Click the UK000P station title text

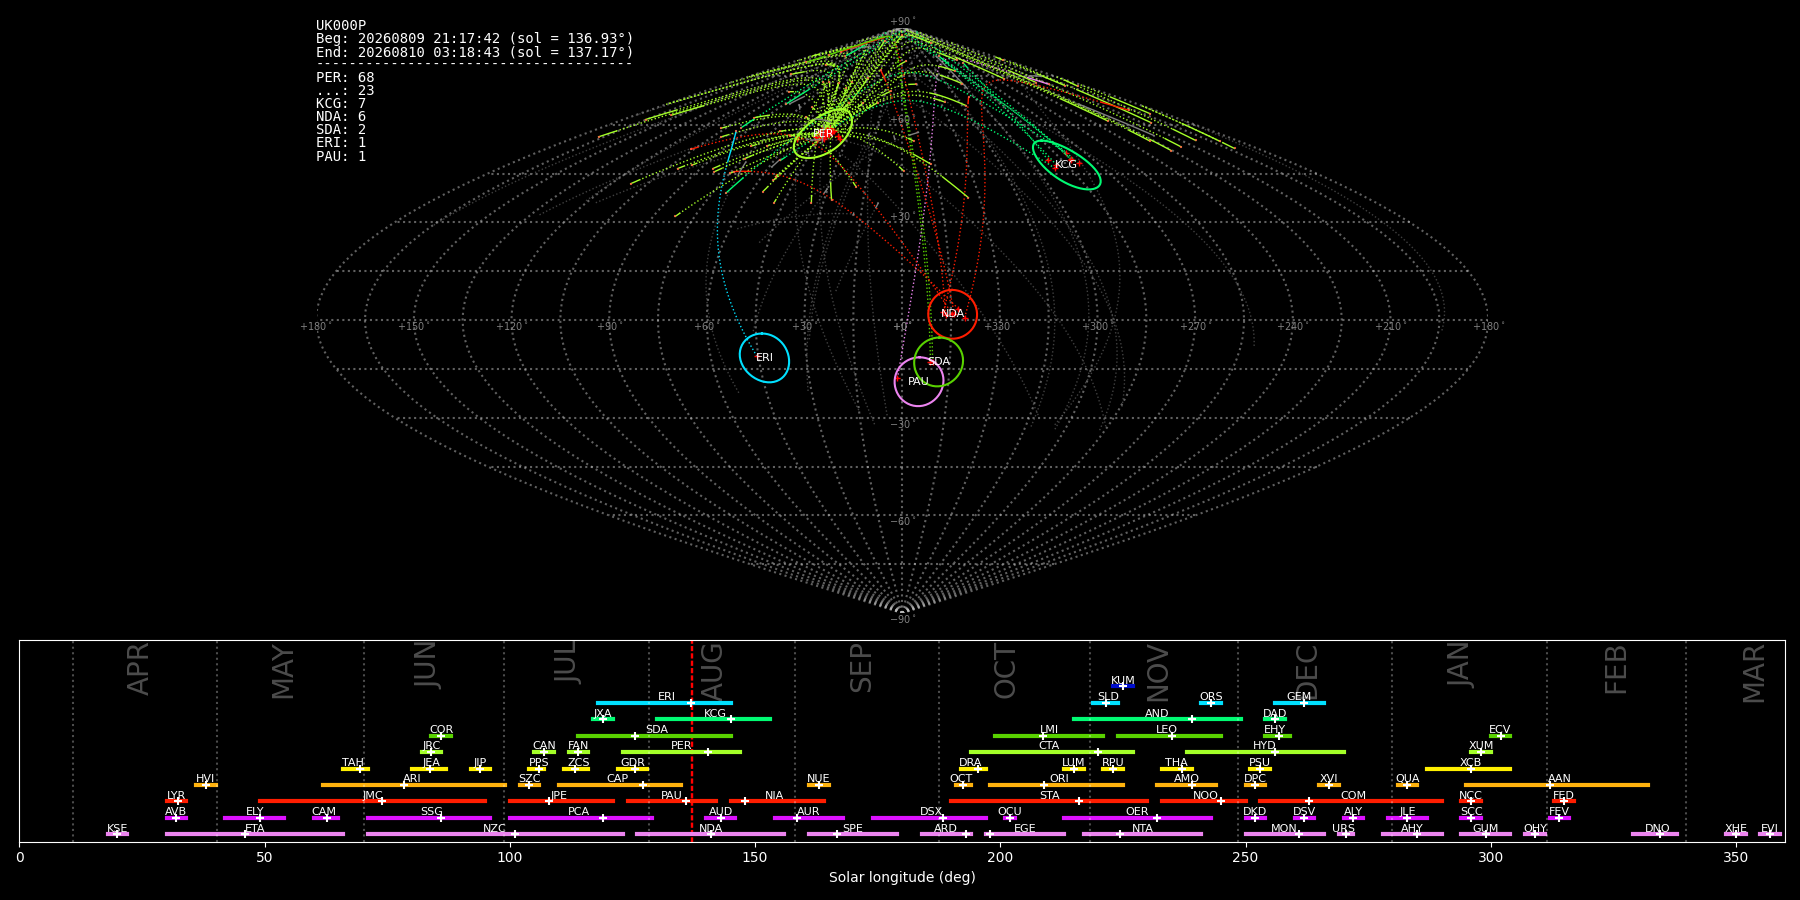(341, 25)
